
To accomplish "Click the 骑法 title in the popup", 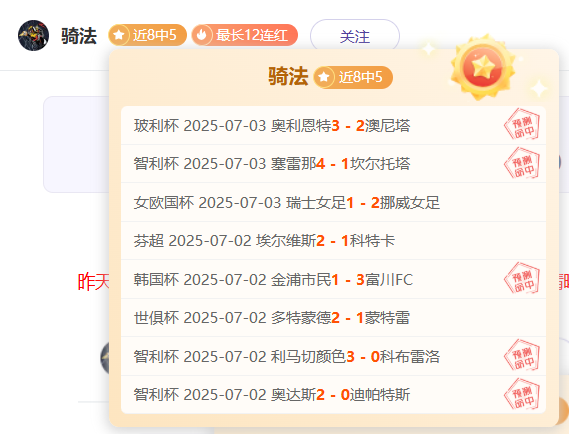I will pos(288,76).
